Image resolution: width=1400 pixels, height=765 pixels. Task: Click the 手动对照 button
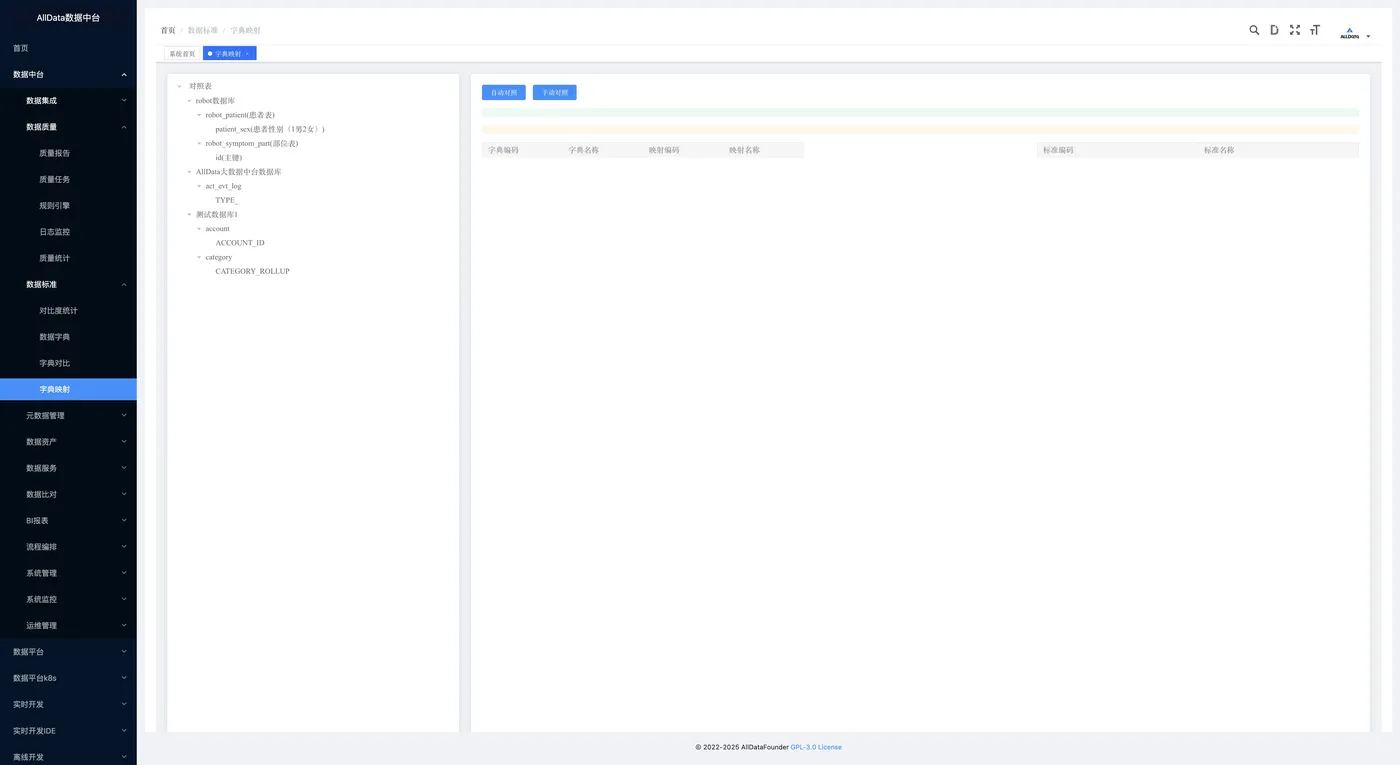555,92
